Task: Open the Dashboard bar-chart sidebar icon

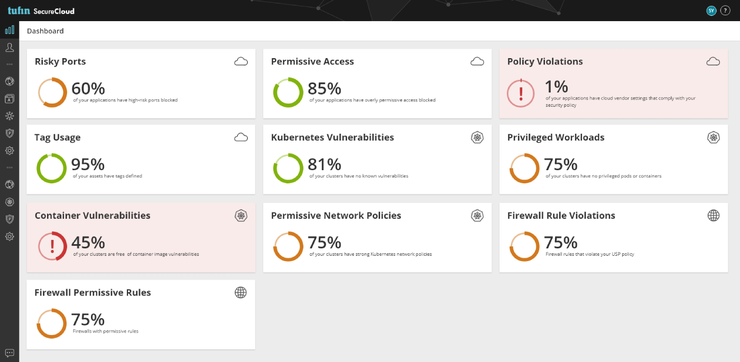Action: pos(9,30)
